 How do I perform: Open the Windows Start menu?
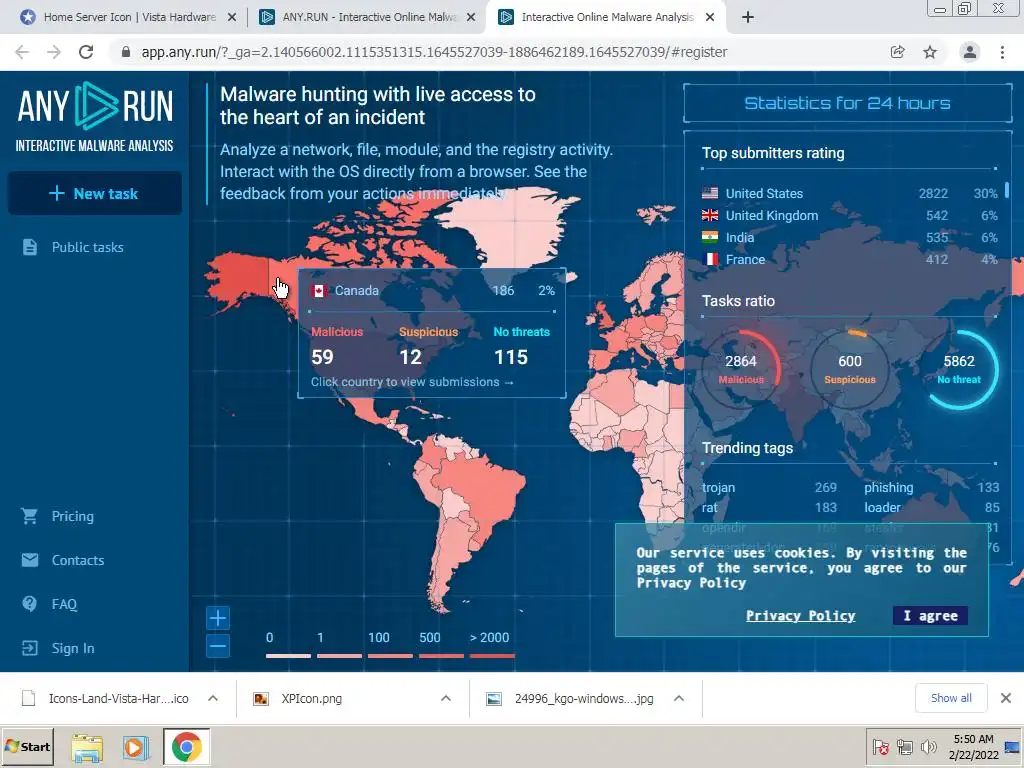(x=27, y=747)
